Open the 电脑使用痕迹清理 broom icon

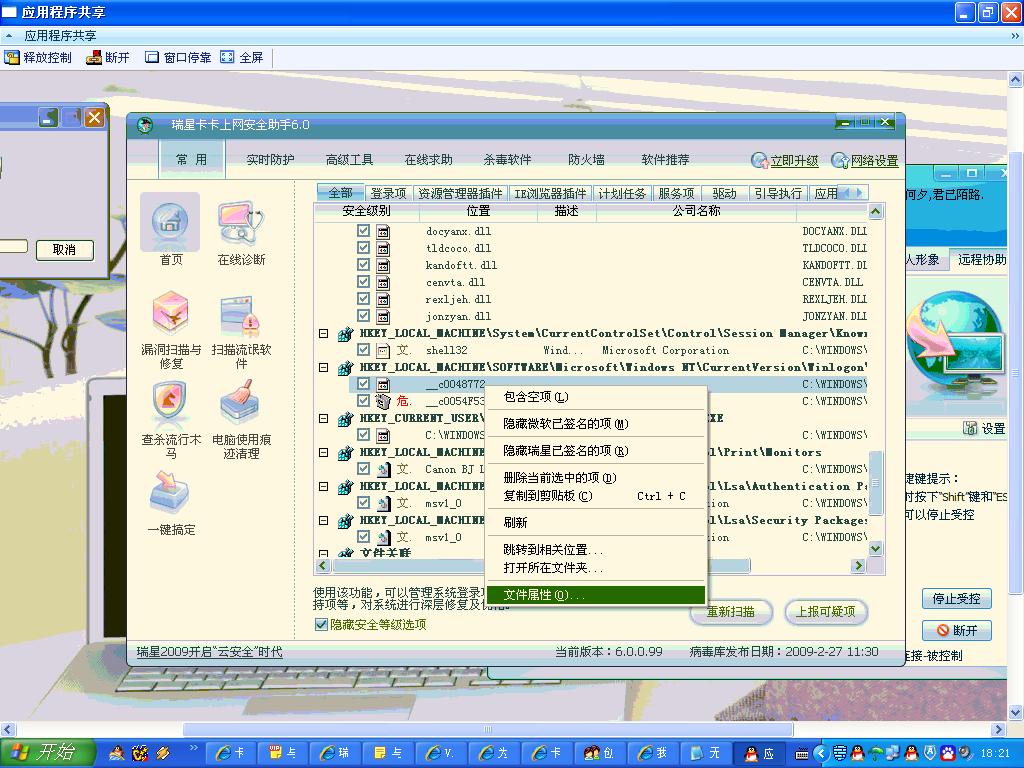click(241, 402)
